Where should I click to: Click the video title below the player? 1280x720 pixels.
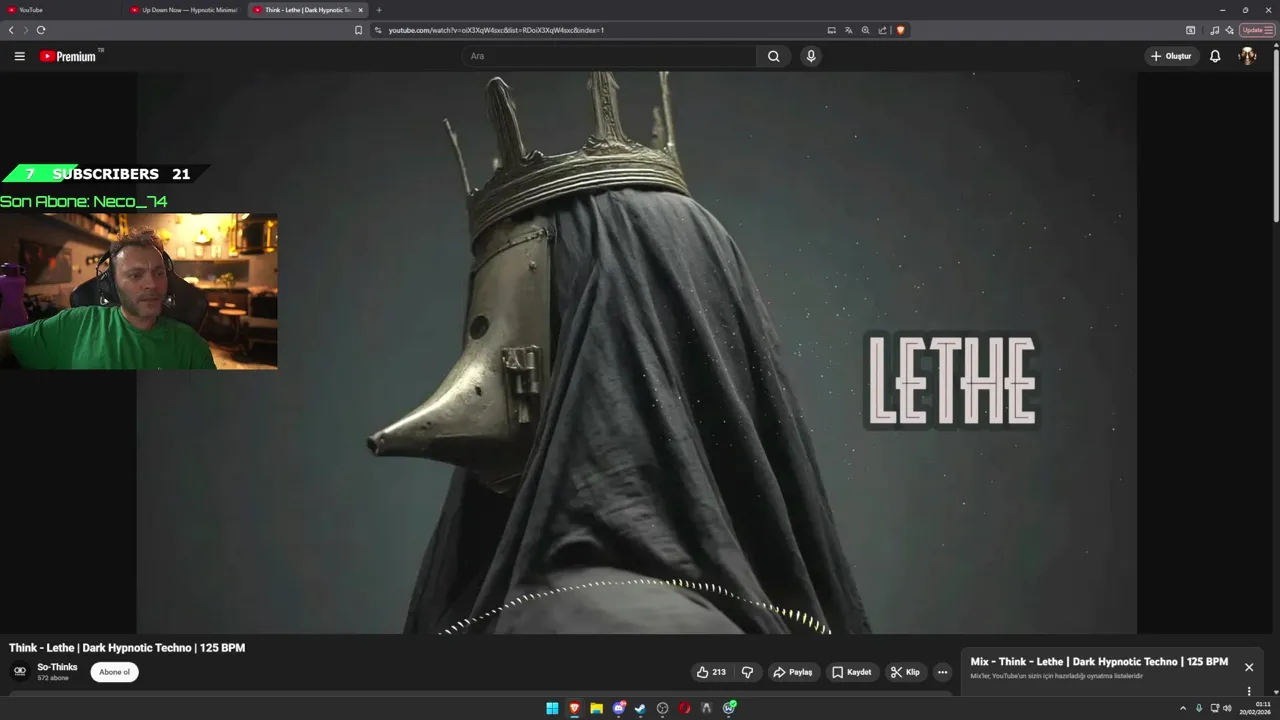tap(127, 648)
